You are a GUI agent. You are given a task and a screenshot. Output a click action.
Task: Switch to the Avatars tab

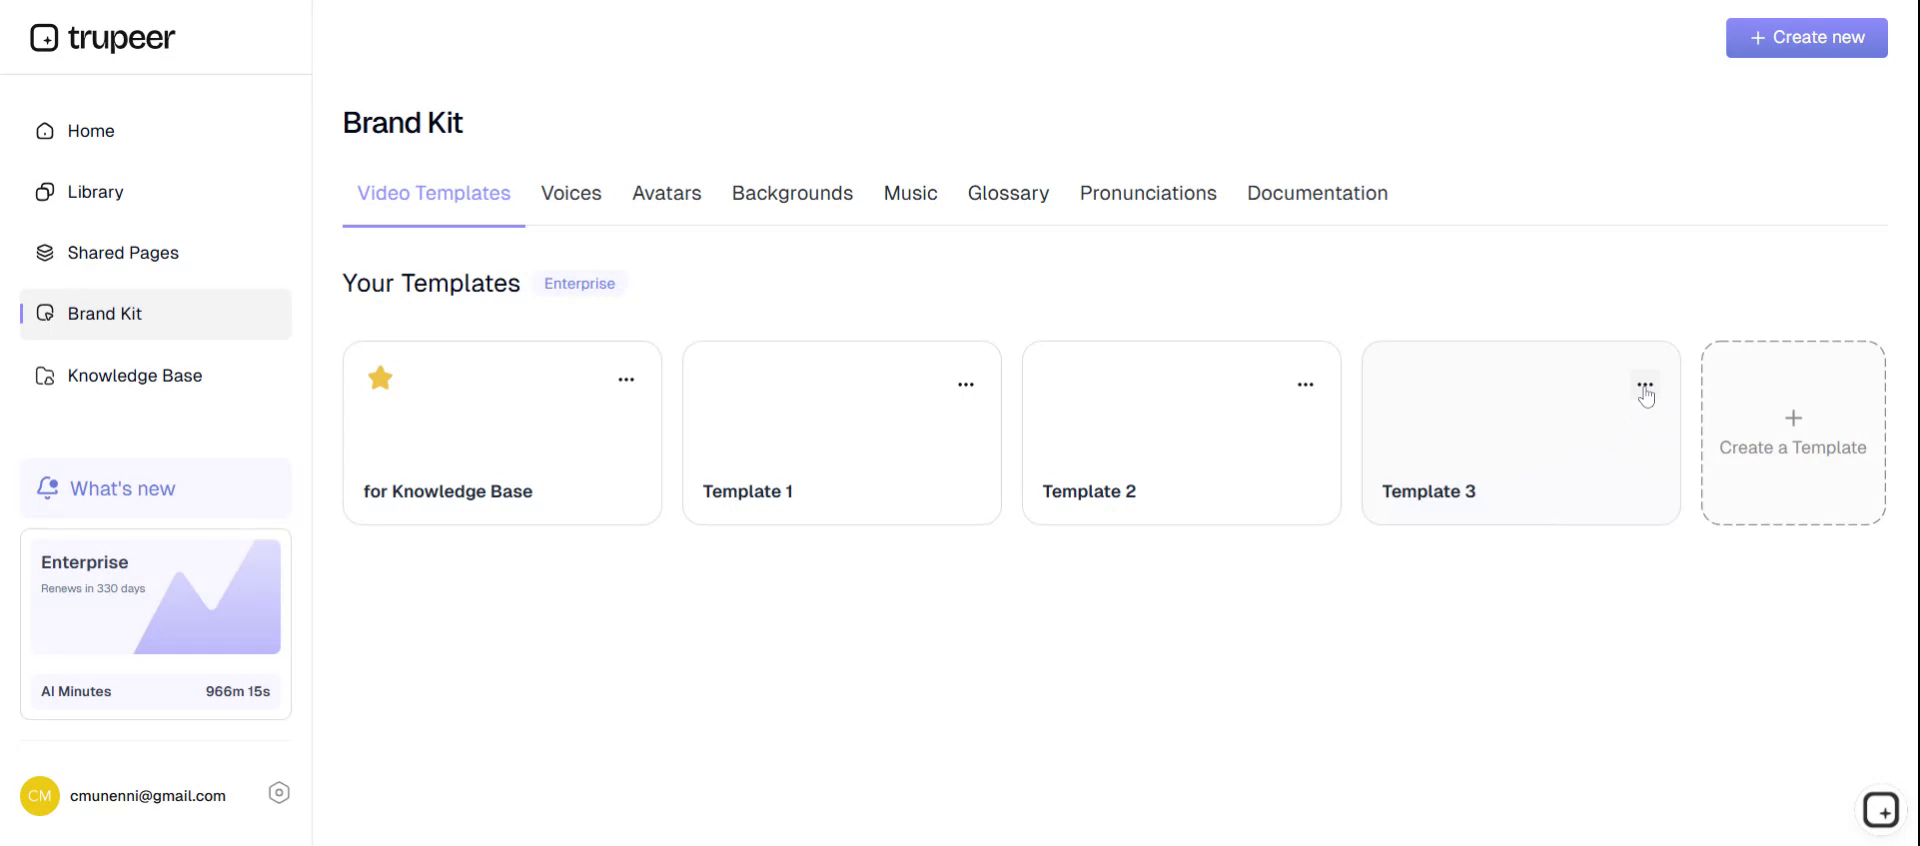[x=666, y=193]
